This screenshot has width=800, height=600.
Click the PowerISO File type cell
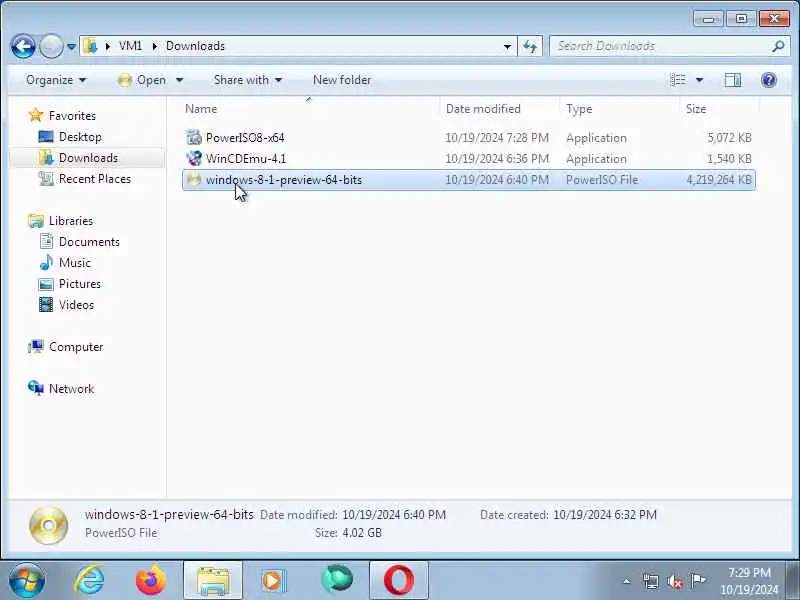602,180
